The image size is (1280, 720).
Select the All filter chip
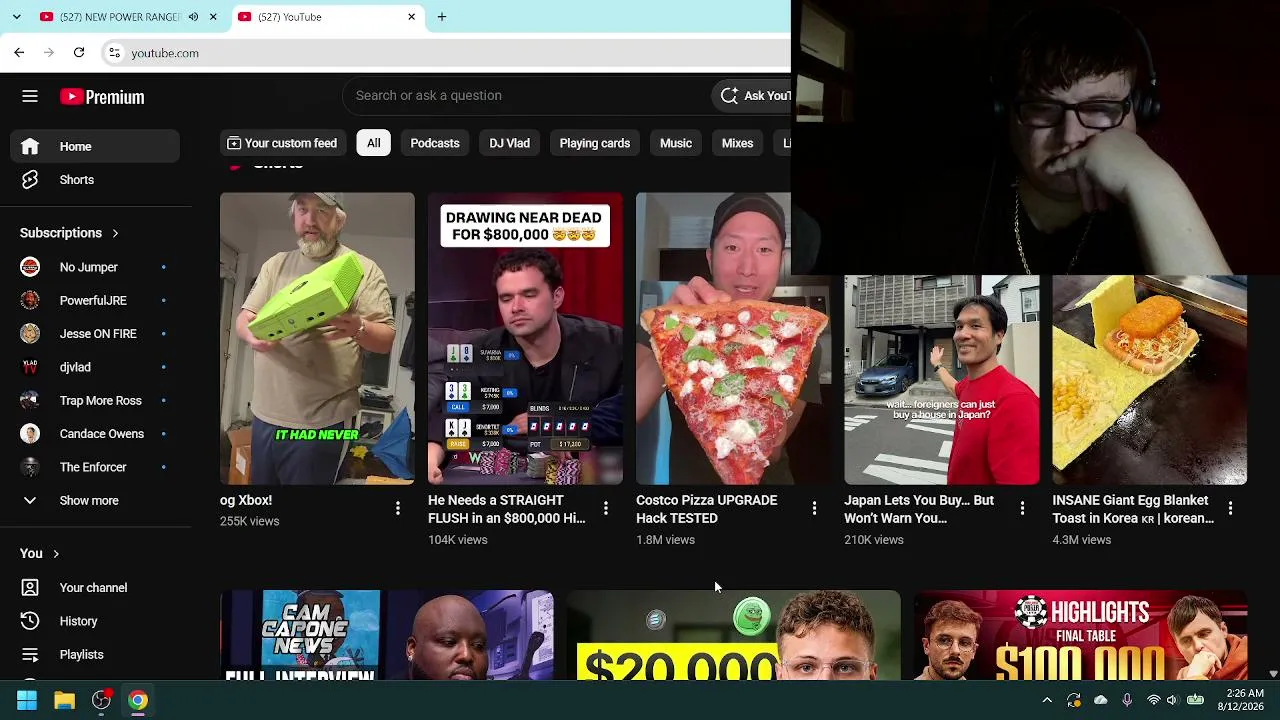click(x=373, y=143)
